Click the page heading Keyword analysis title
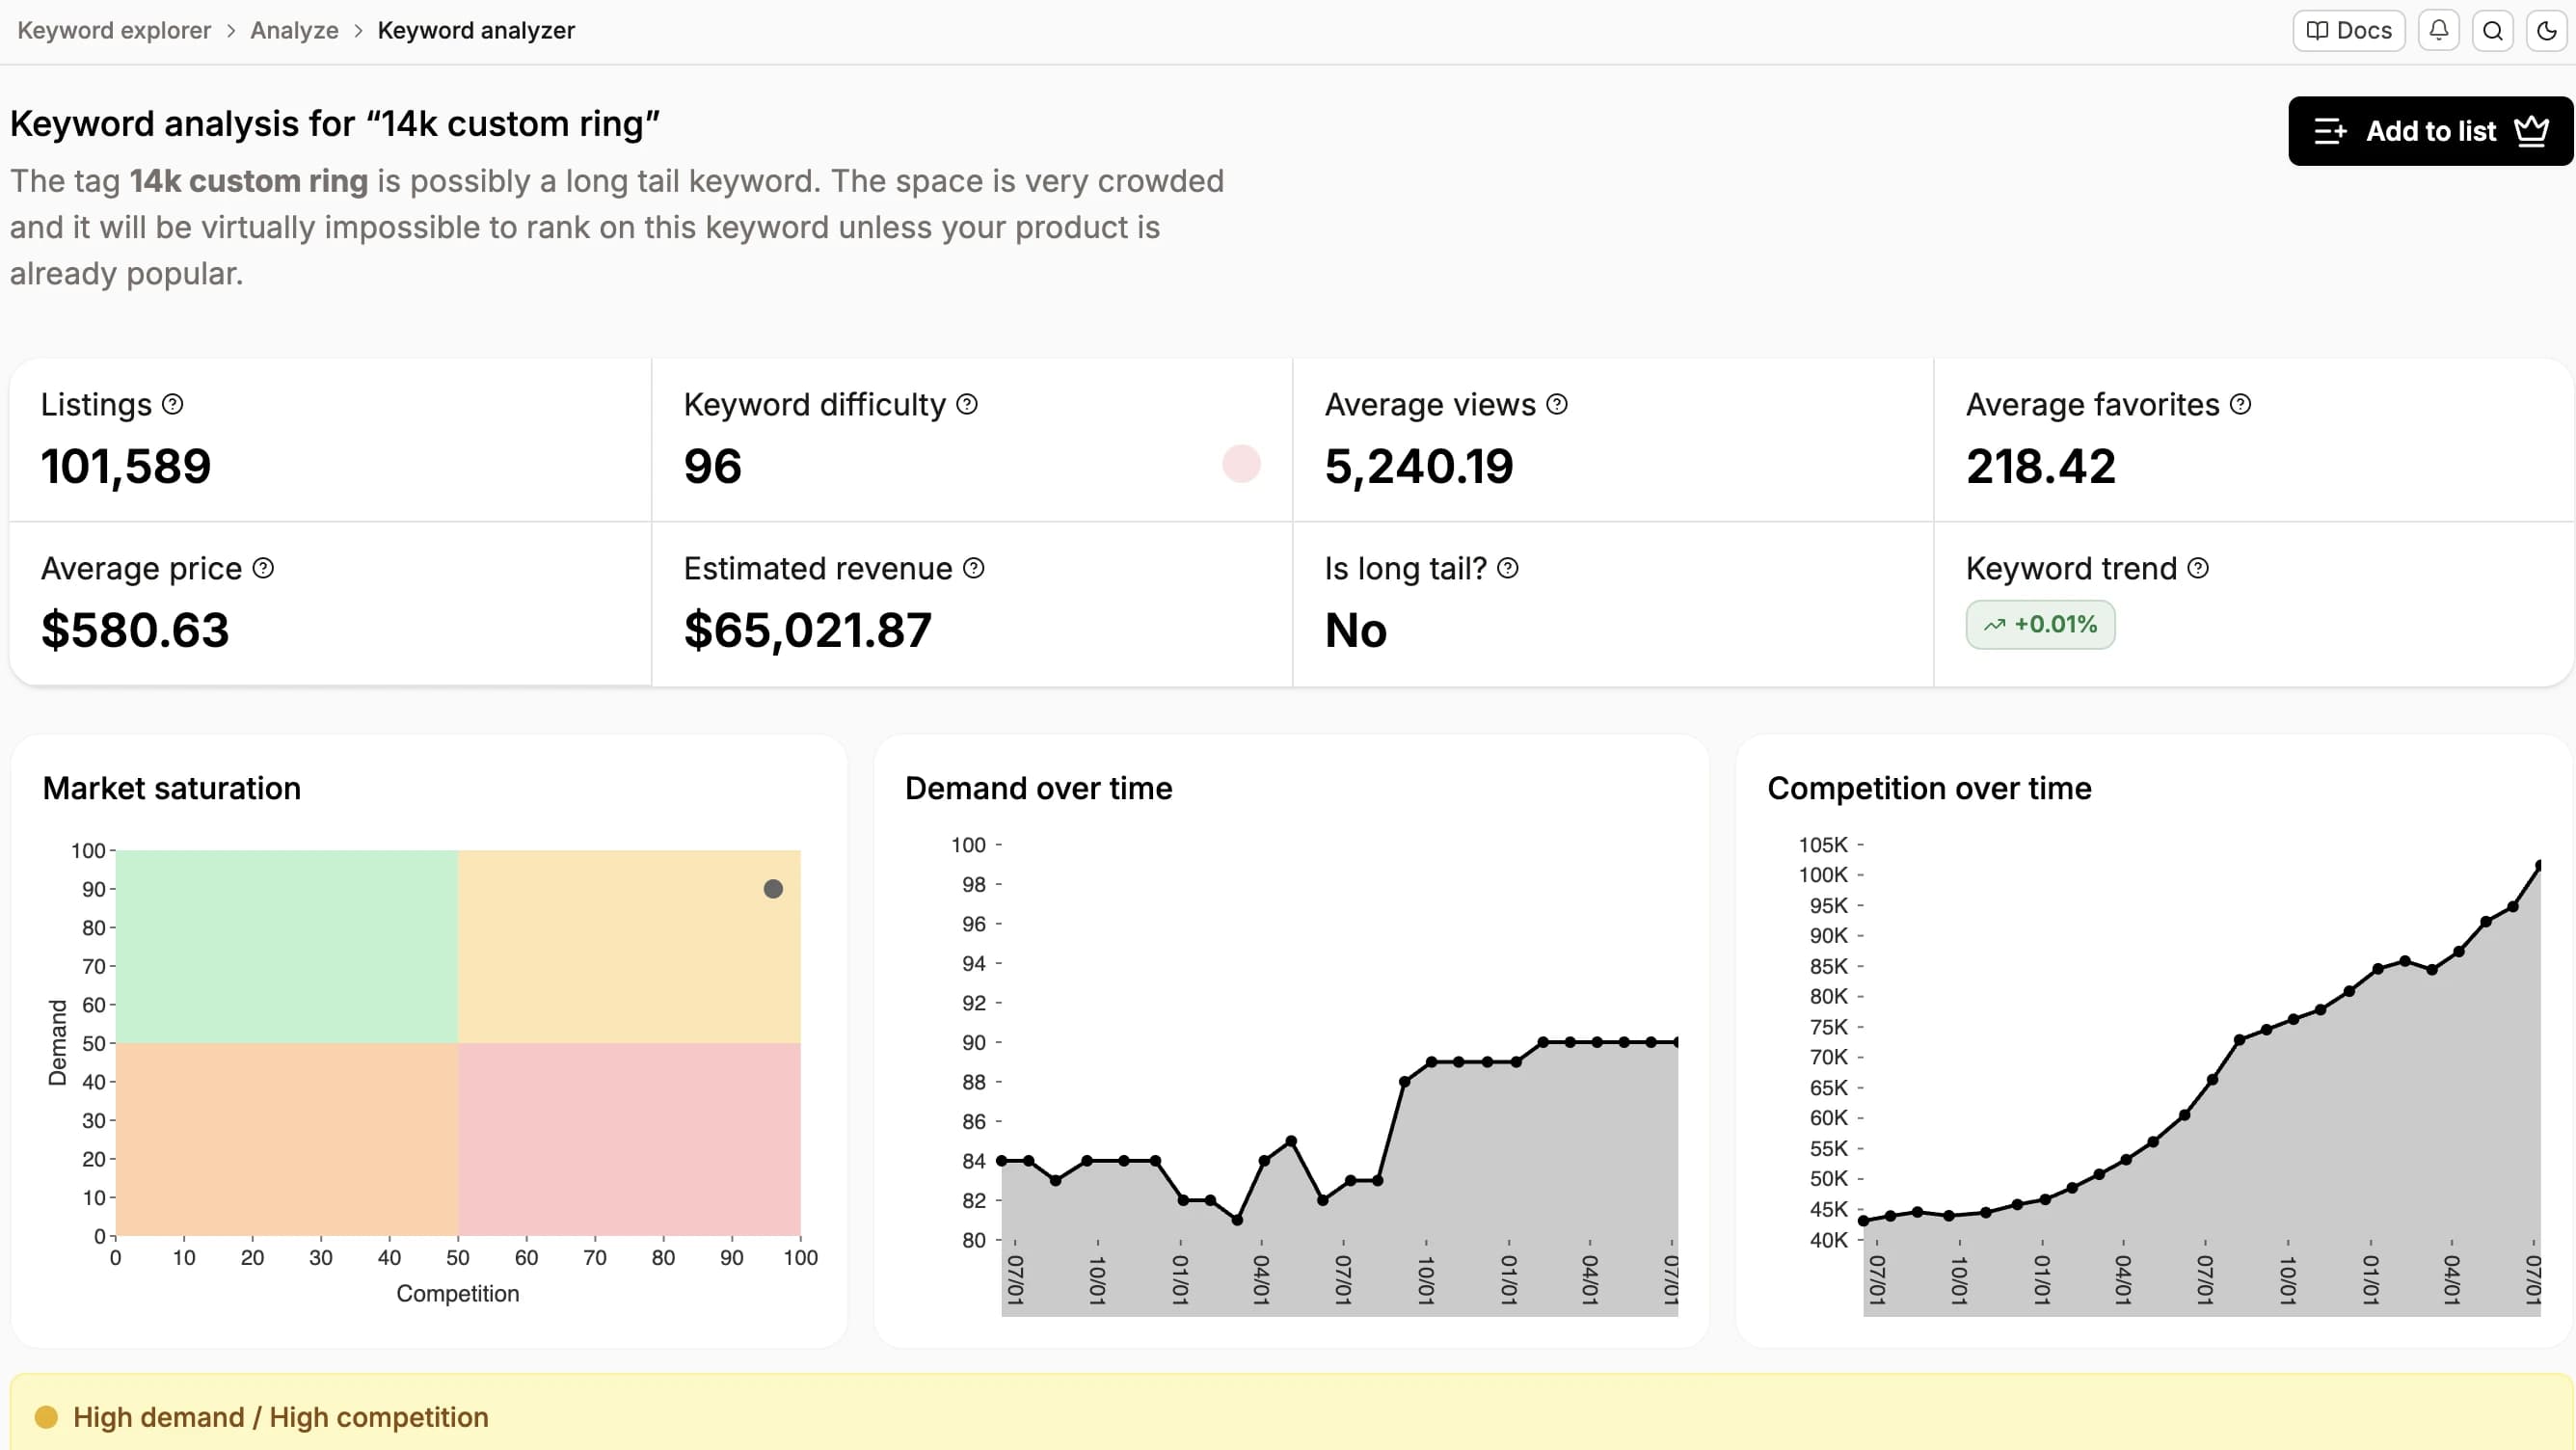The height and width of the screenshot is (1450, 2576). tap(335, 124)
